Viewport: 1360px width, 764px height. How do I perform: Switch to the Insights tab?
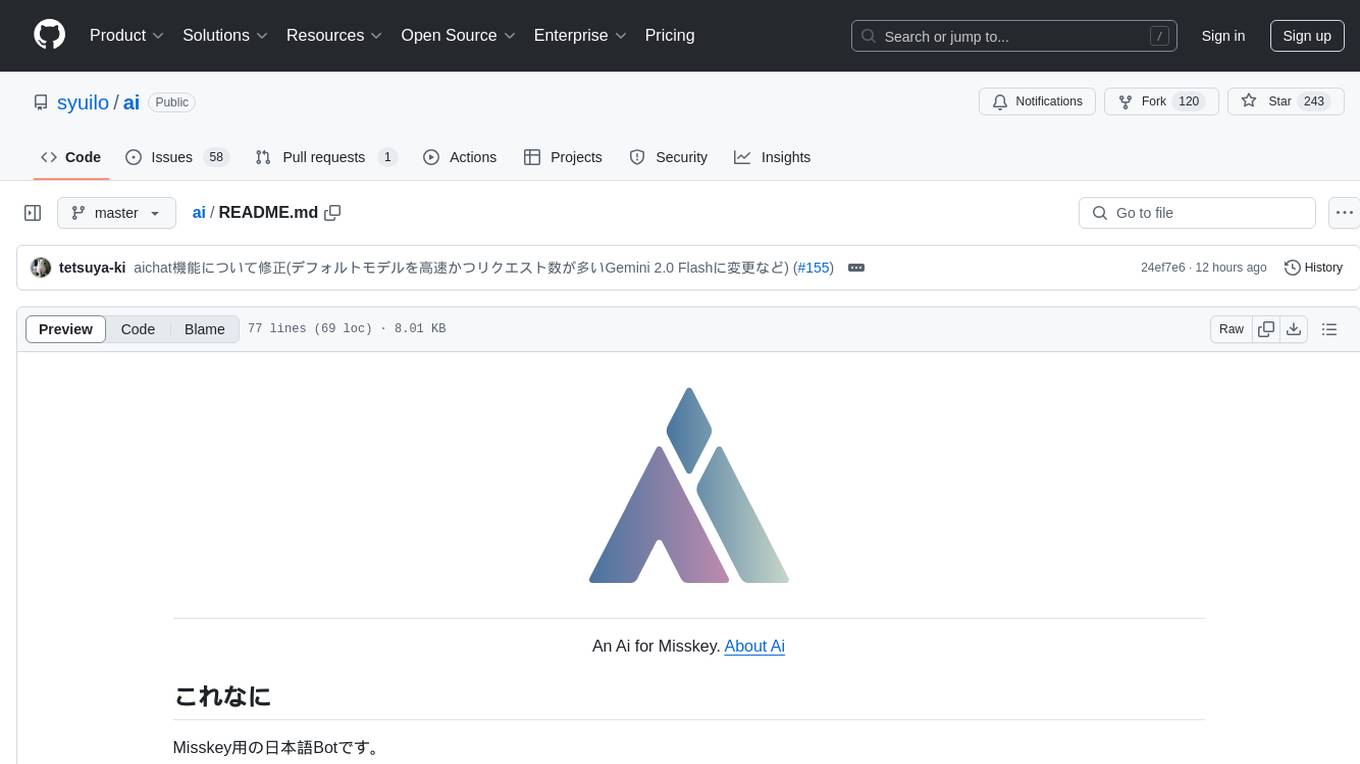[x=772, y=157]
